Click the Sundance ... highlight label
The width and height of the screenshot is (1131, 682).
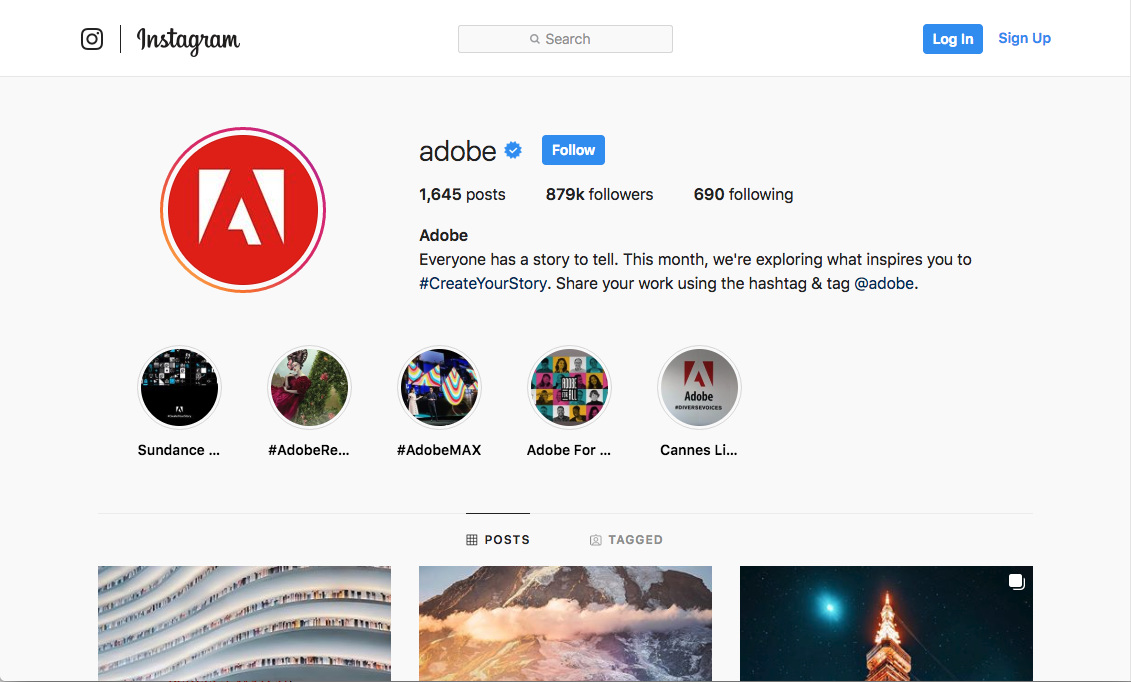[179, 450]
